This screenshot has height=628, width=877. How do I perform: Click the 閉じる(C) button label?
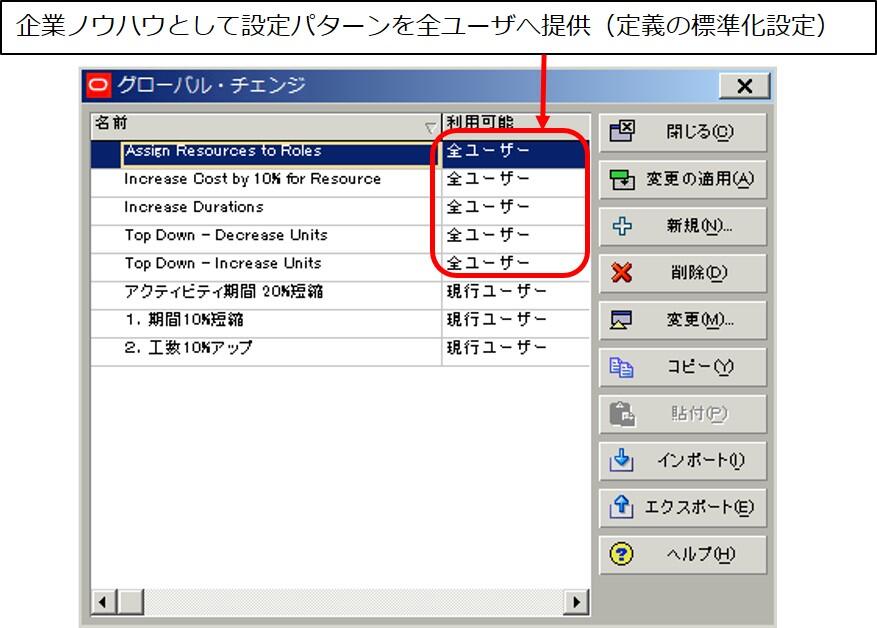(700, 132)
